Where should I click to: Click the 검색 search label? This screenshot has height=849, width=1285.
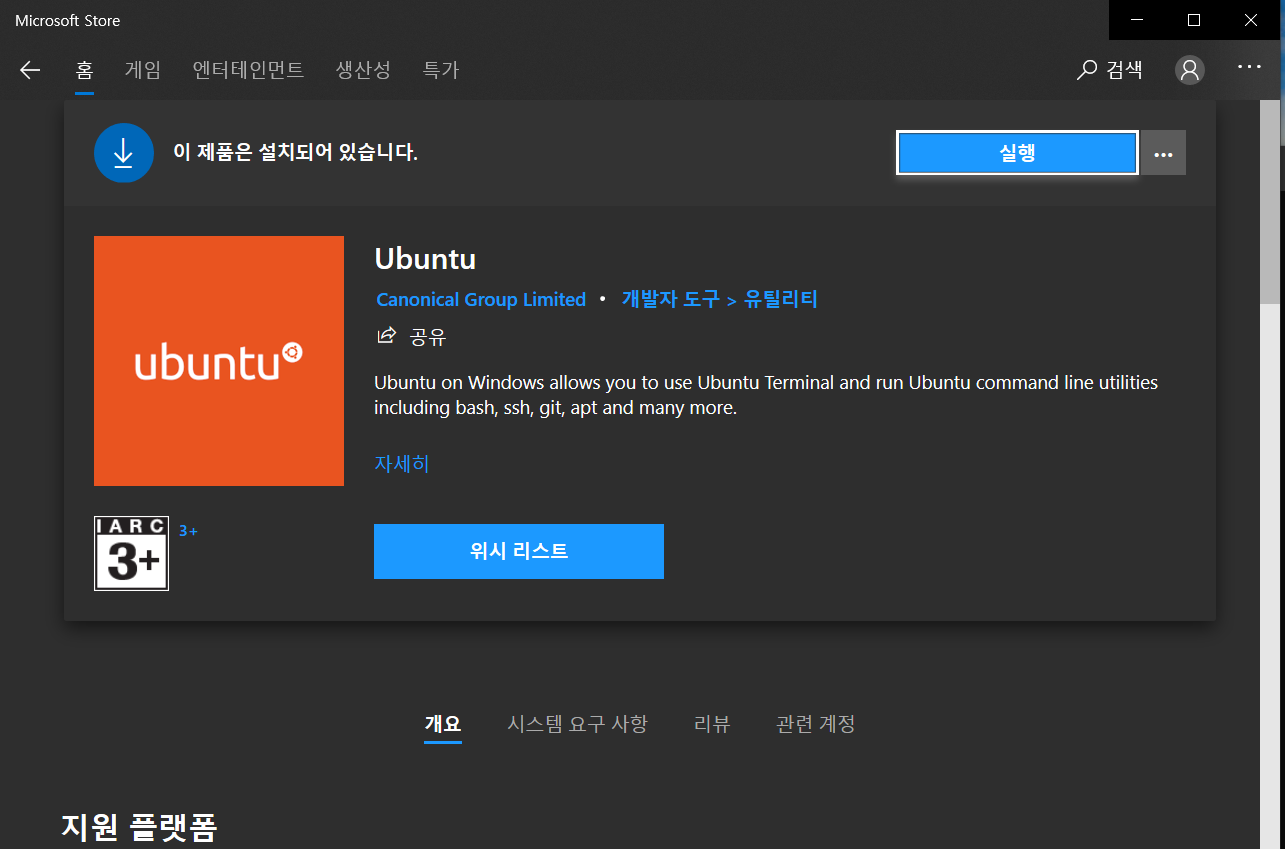(1125, 70)
